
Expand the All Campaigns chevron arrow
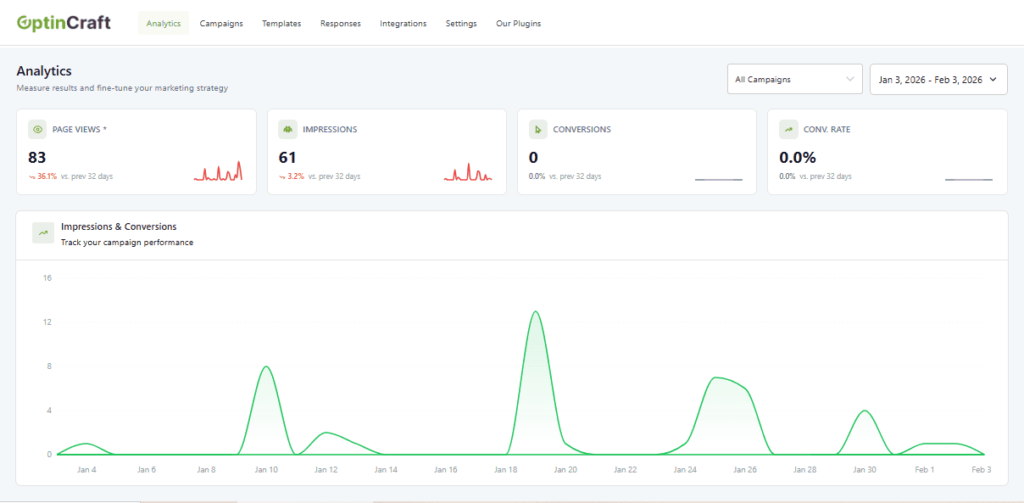(850, 79)
